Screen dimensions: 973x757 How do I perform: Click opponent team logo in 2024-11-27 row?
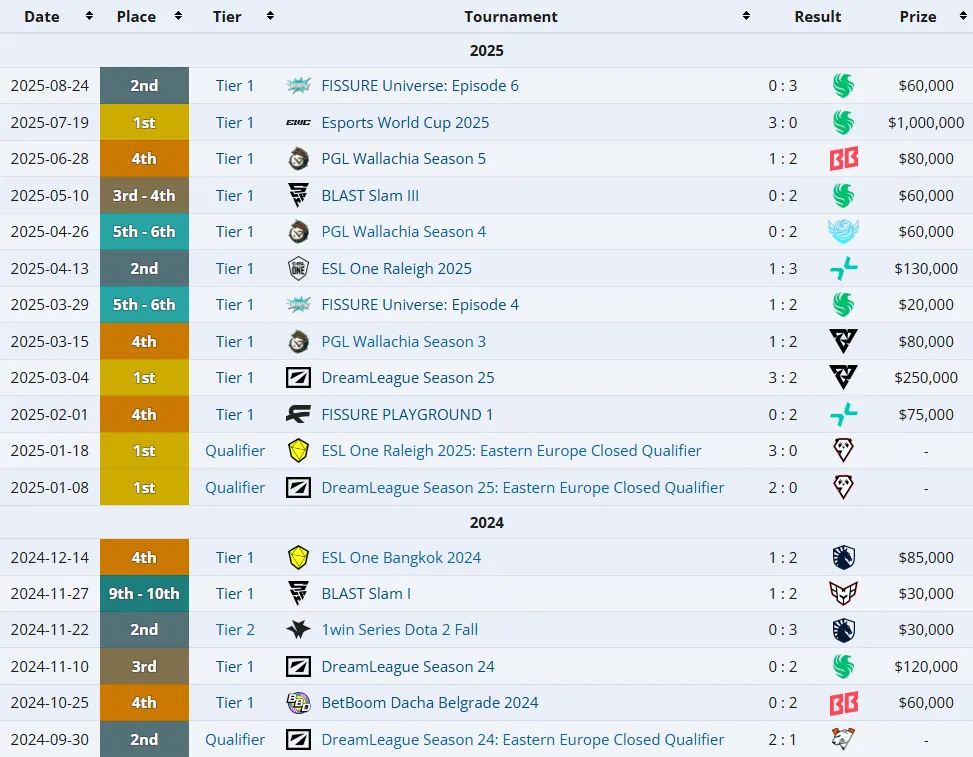(843, 594)
